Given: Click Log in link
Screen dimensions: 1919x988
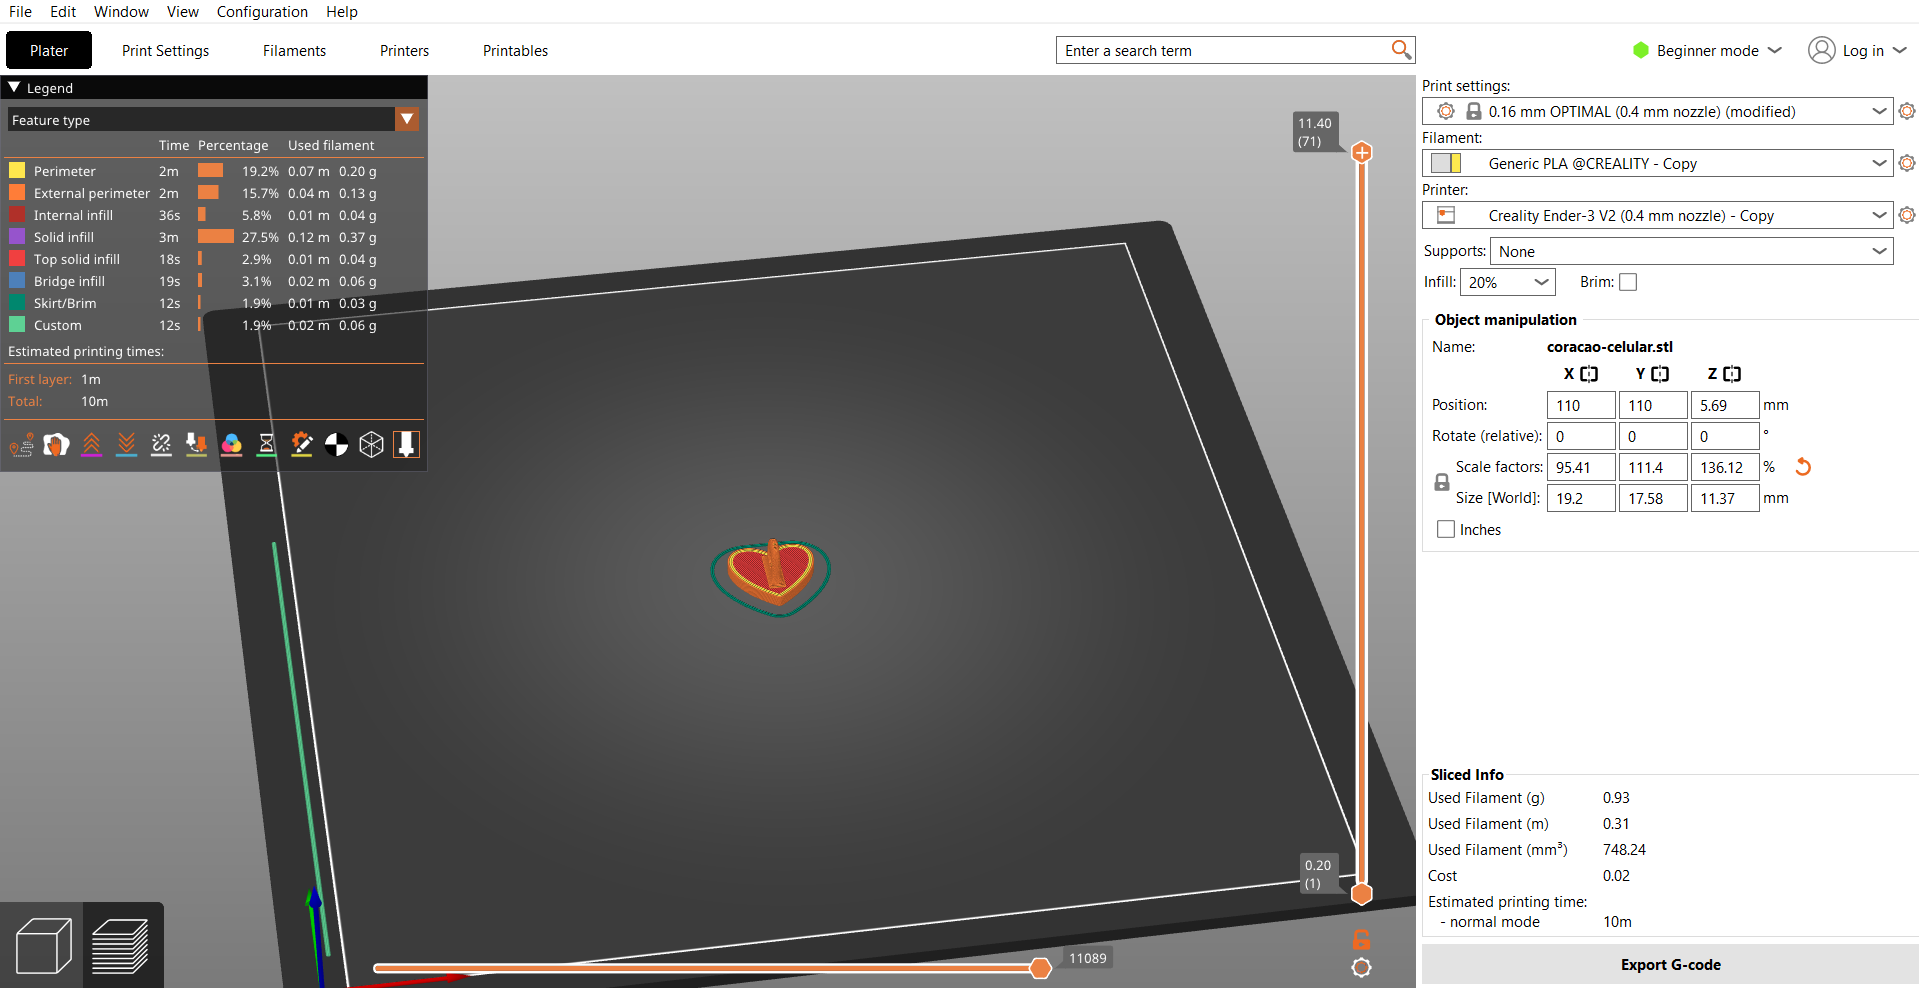Looking at the screenshot, I should click(x=1862, y=51).
